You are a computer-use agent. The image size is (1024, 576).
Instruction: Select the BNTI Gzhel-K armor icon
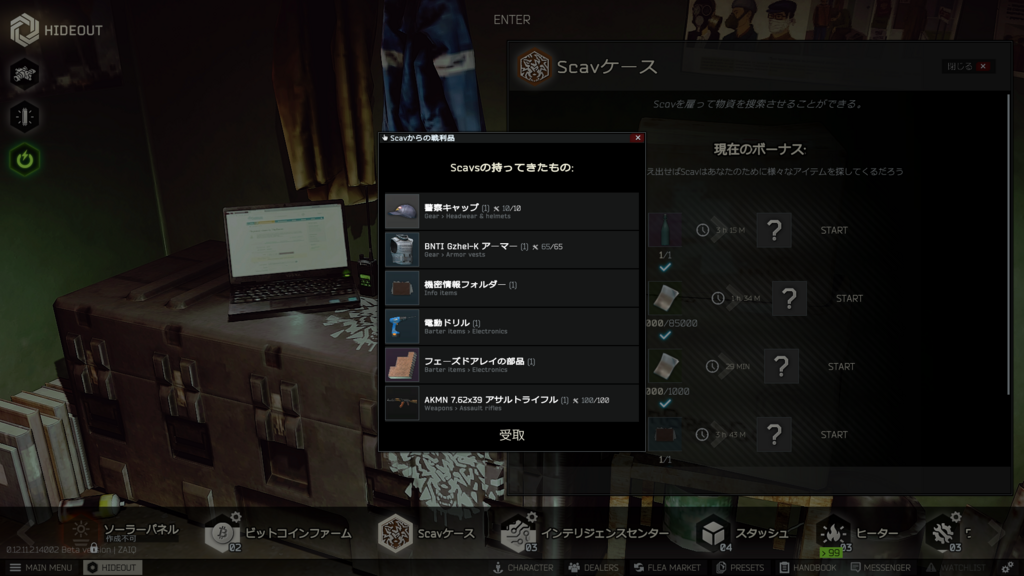point(402,249)
